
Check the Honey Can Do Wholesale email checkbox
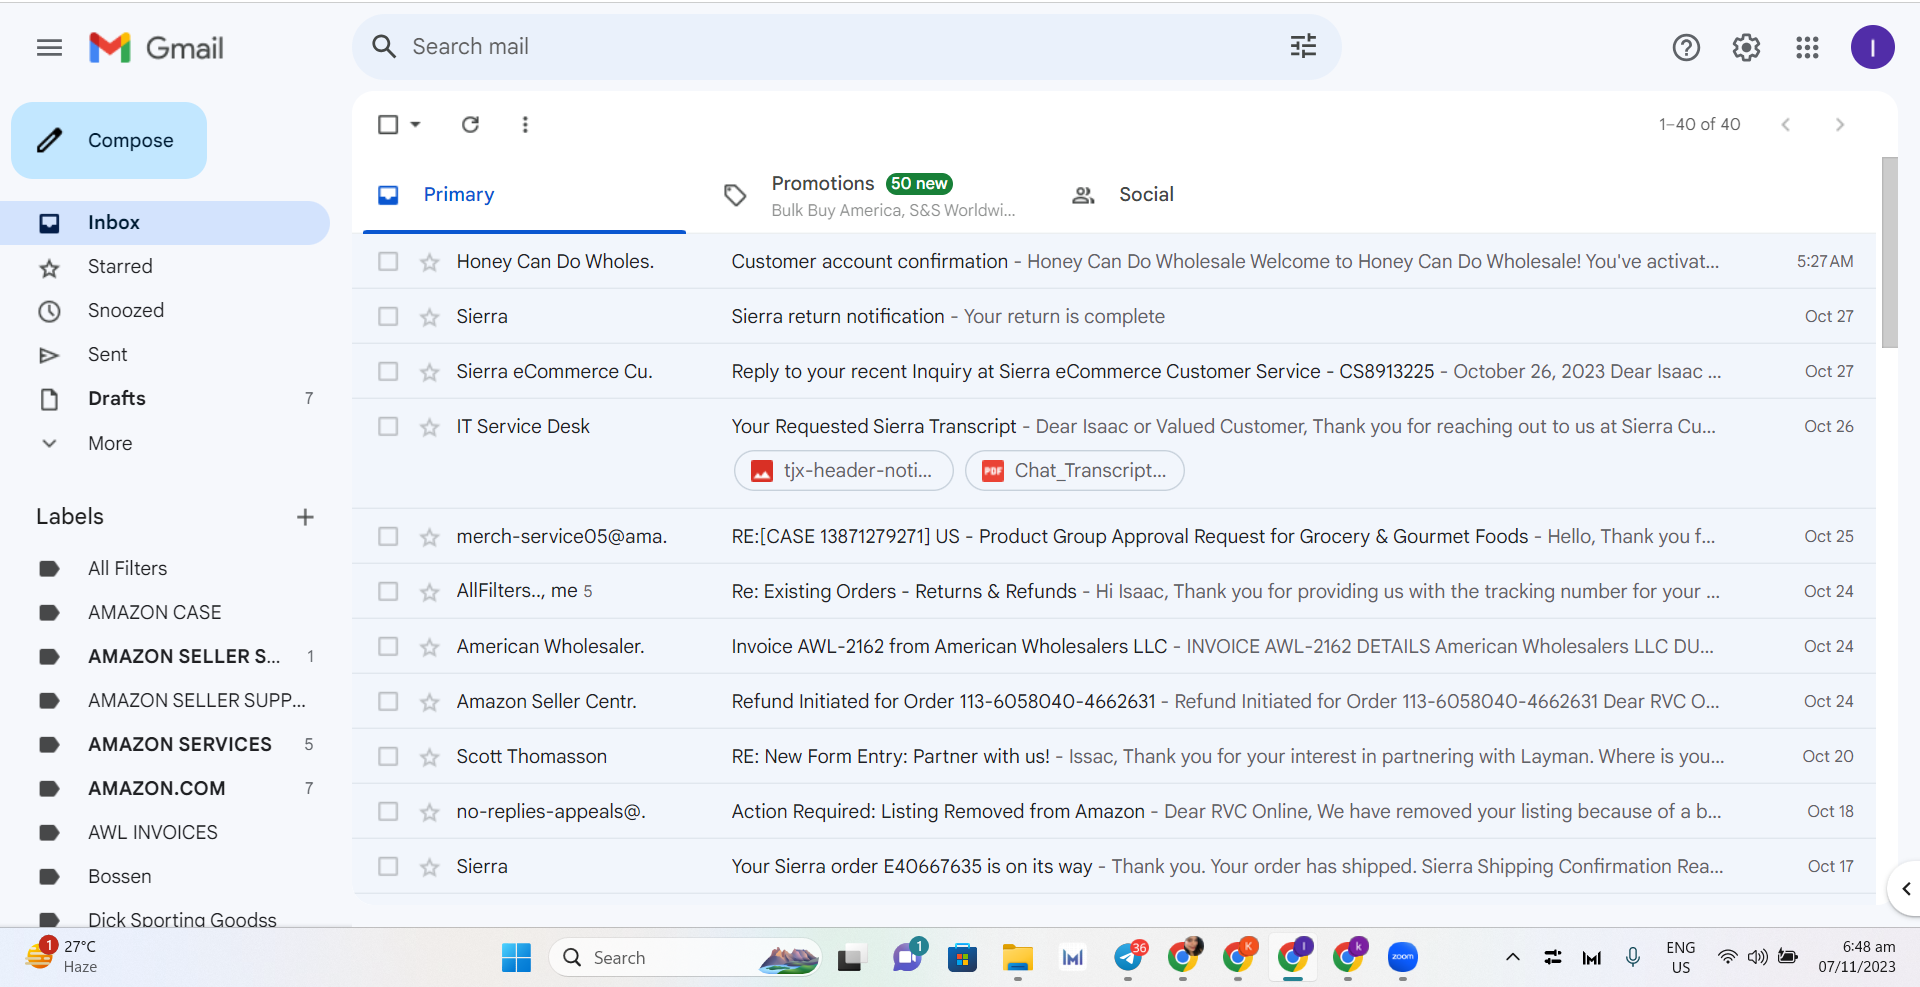388,261
